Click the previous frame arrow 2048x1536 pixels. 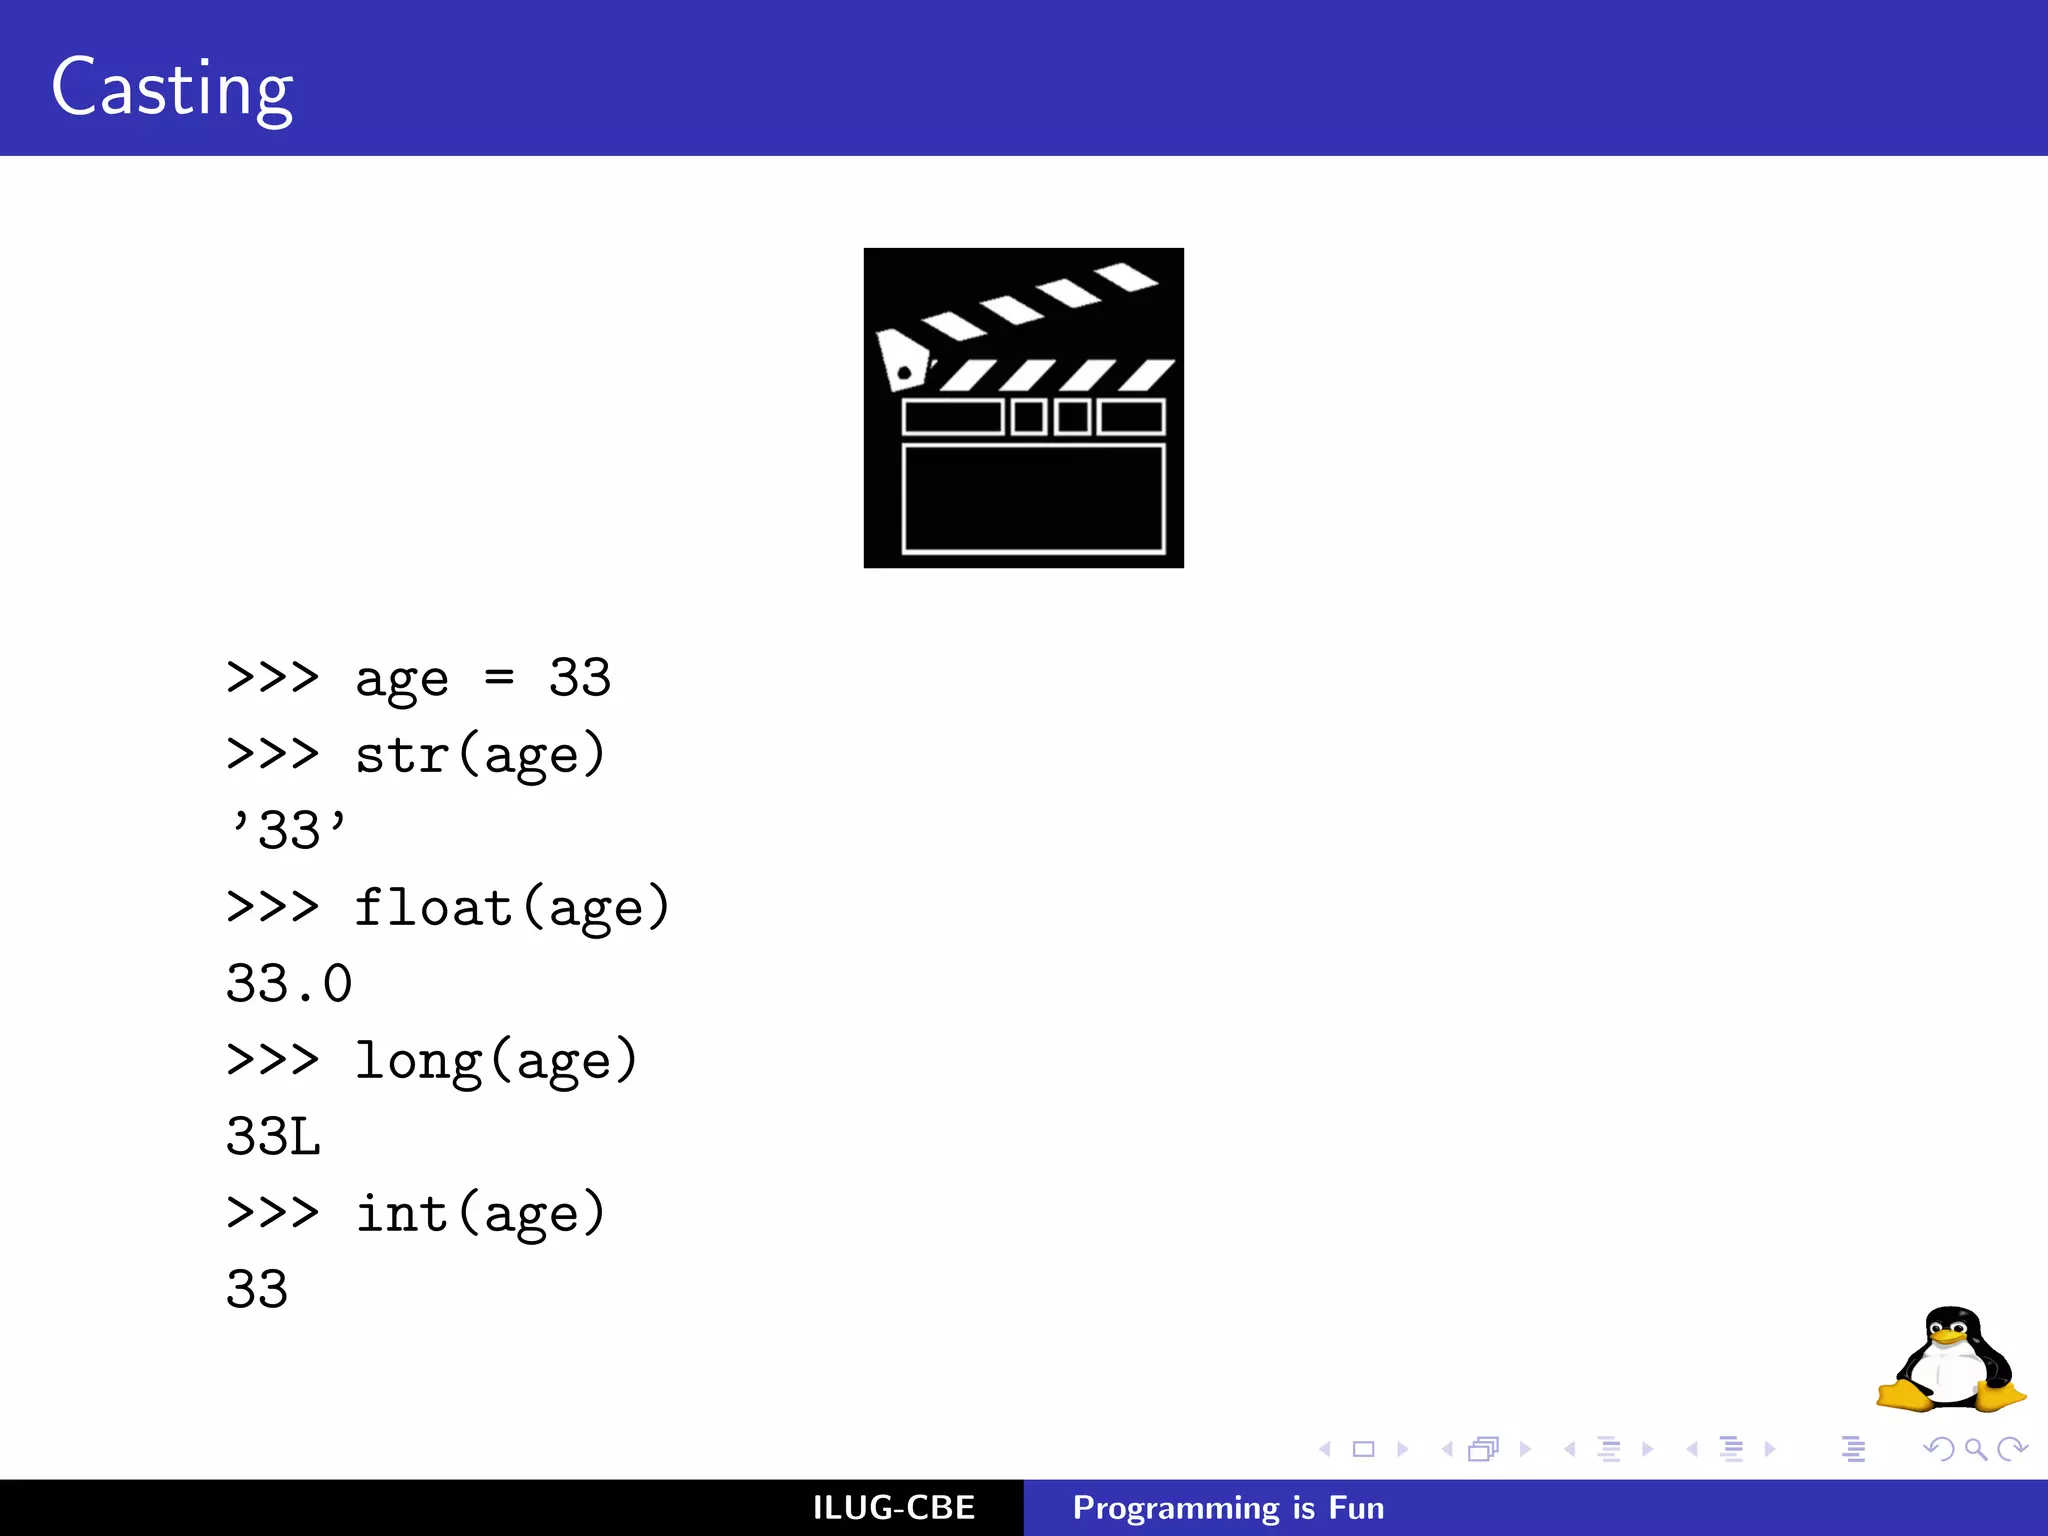[1447, 1449]
